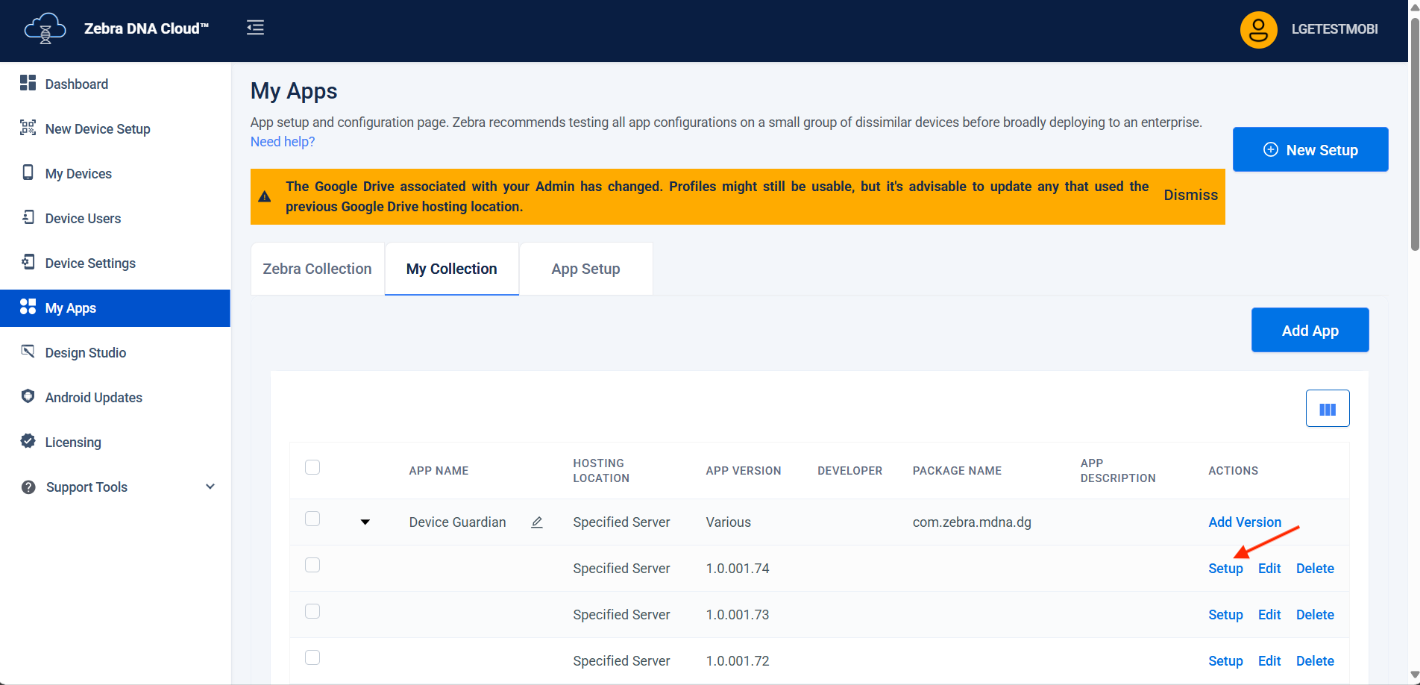
Task: Collapse the Device Guardian row arrow
Action: [365, 522]
